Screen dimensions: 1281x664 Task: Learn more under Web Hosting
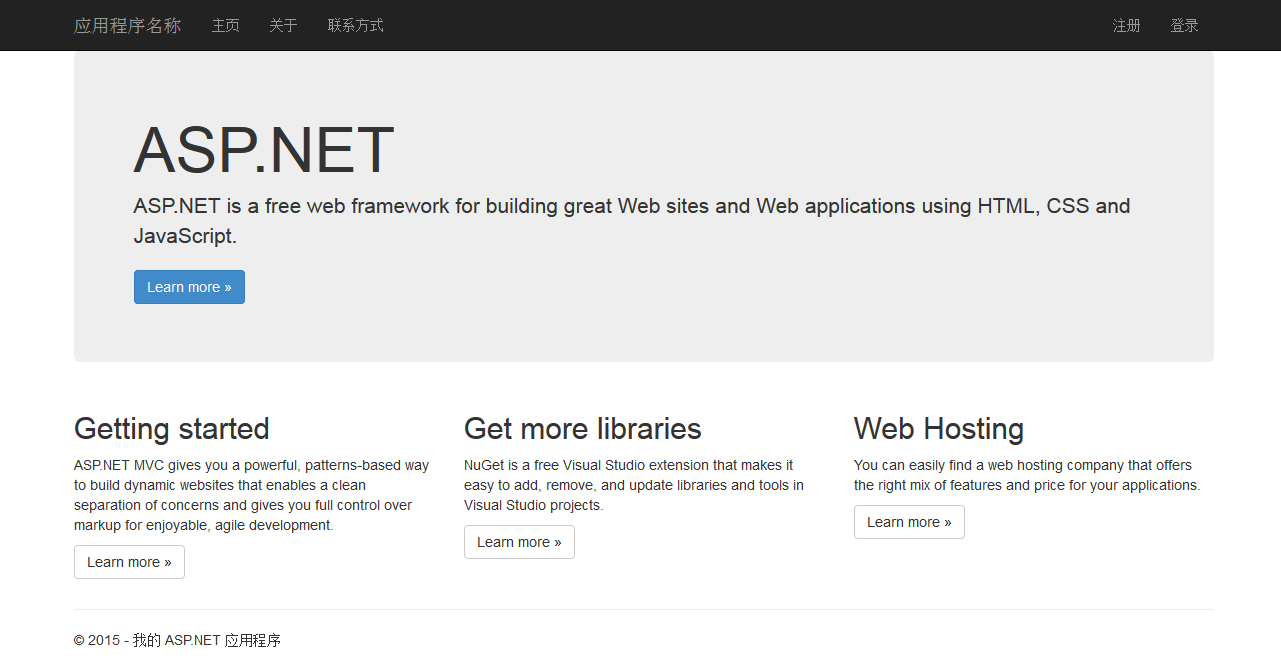coord(909,522)
